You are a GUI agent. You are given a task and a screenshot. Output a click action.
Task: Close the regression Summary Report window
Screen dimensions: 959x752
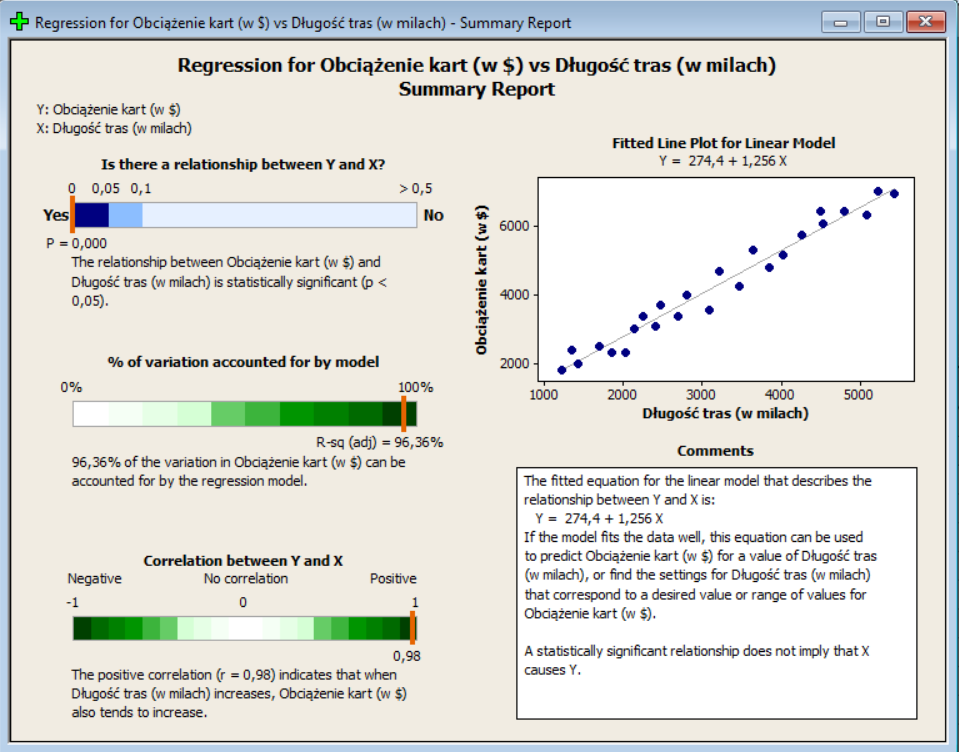click(926, 22)
